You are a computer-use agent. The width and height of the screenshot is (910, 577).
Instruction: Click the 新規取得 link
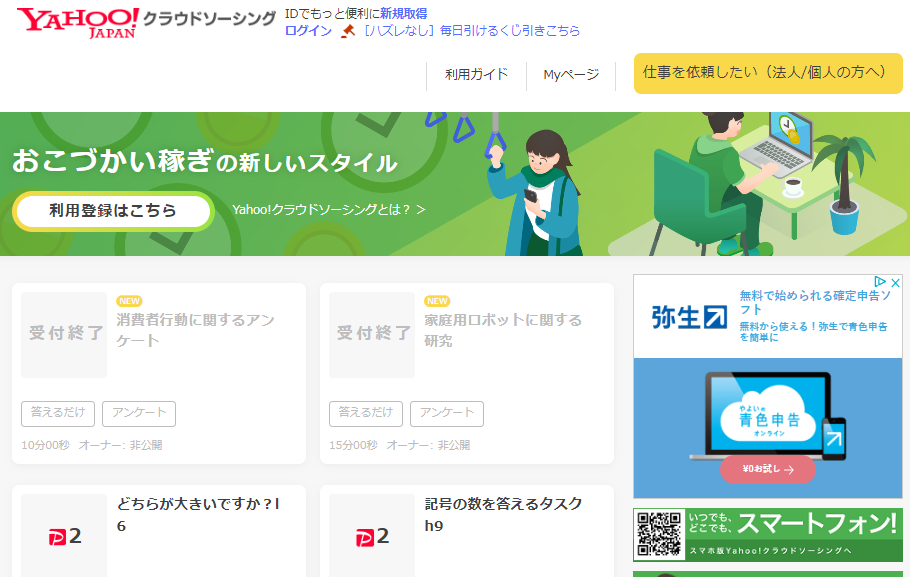coord(403,14)
